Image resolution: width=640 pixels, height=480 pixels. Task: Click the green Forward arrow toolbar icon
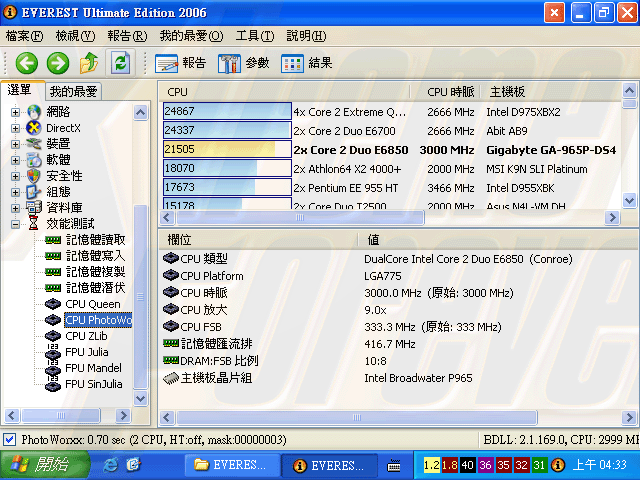[x=58, y=63]
